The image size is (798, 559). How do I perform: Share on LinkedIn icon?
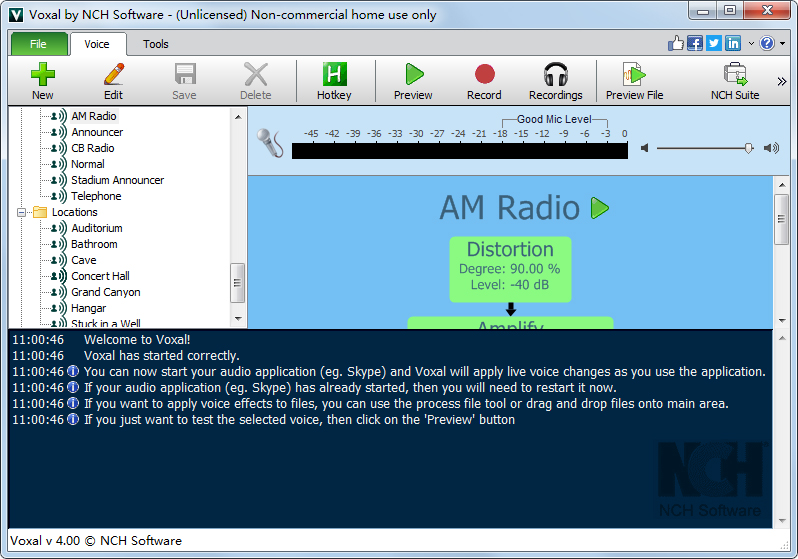click(733, 43)
